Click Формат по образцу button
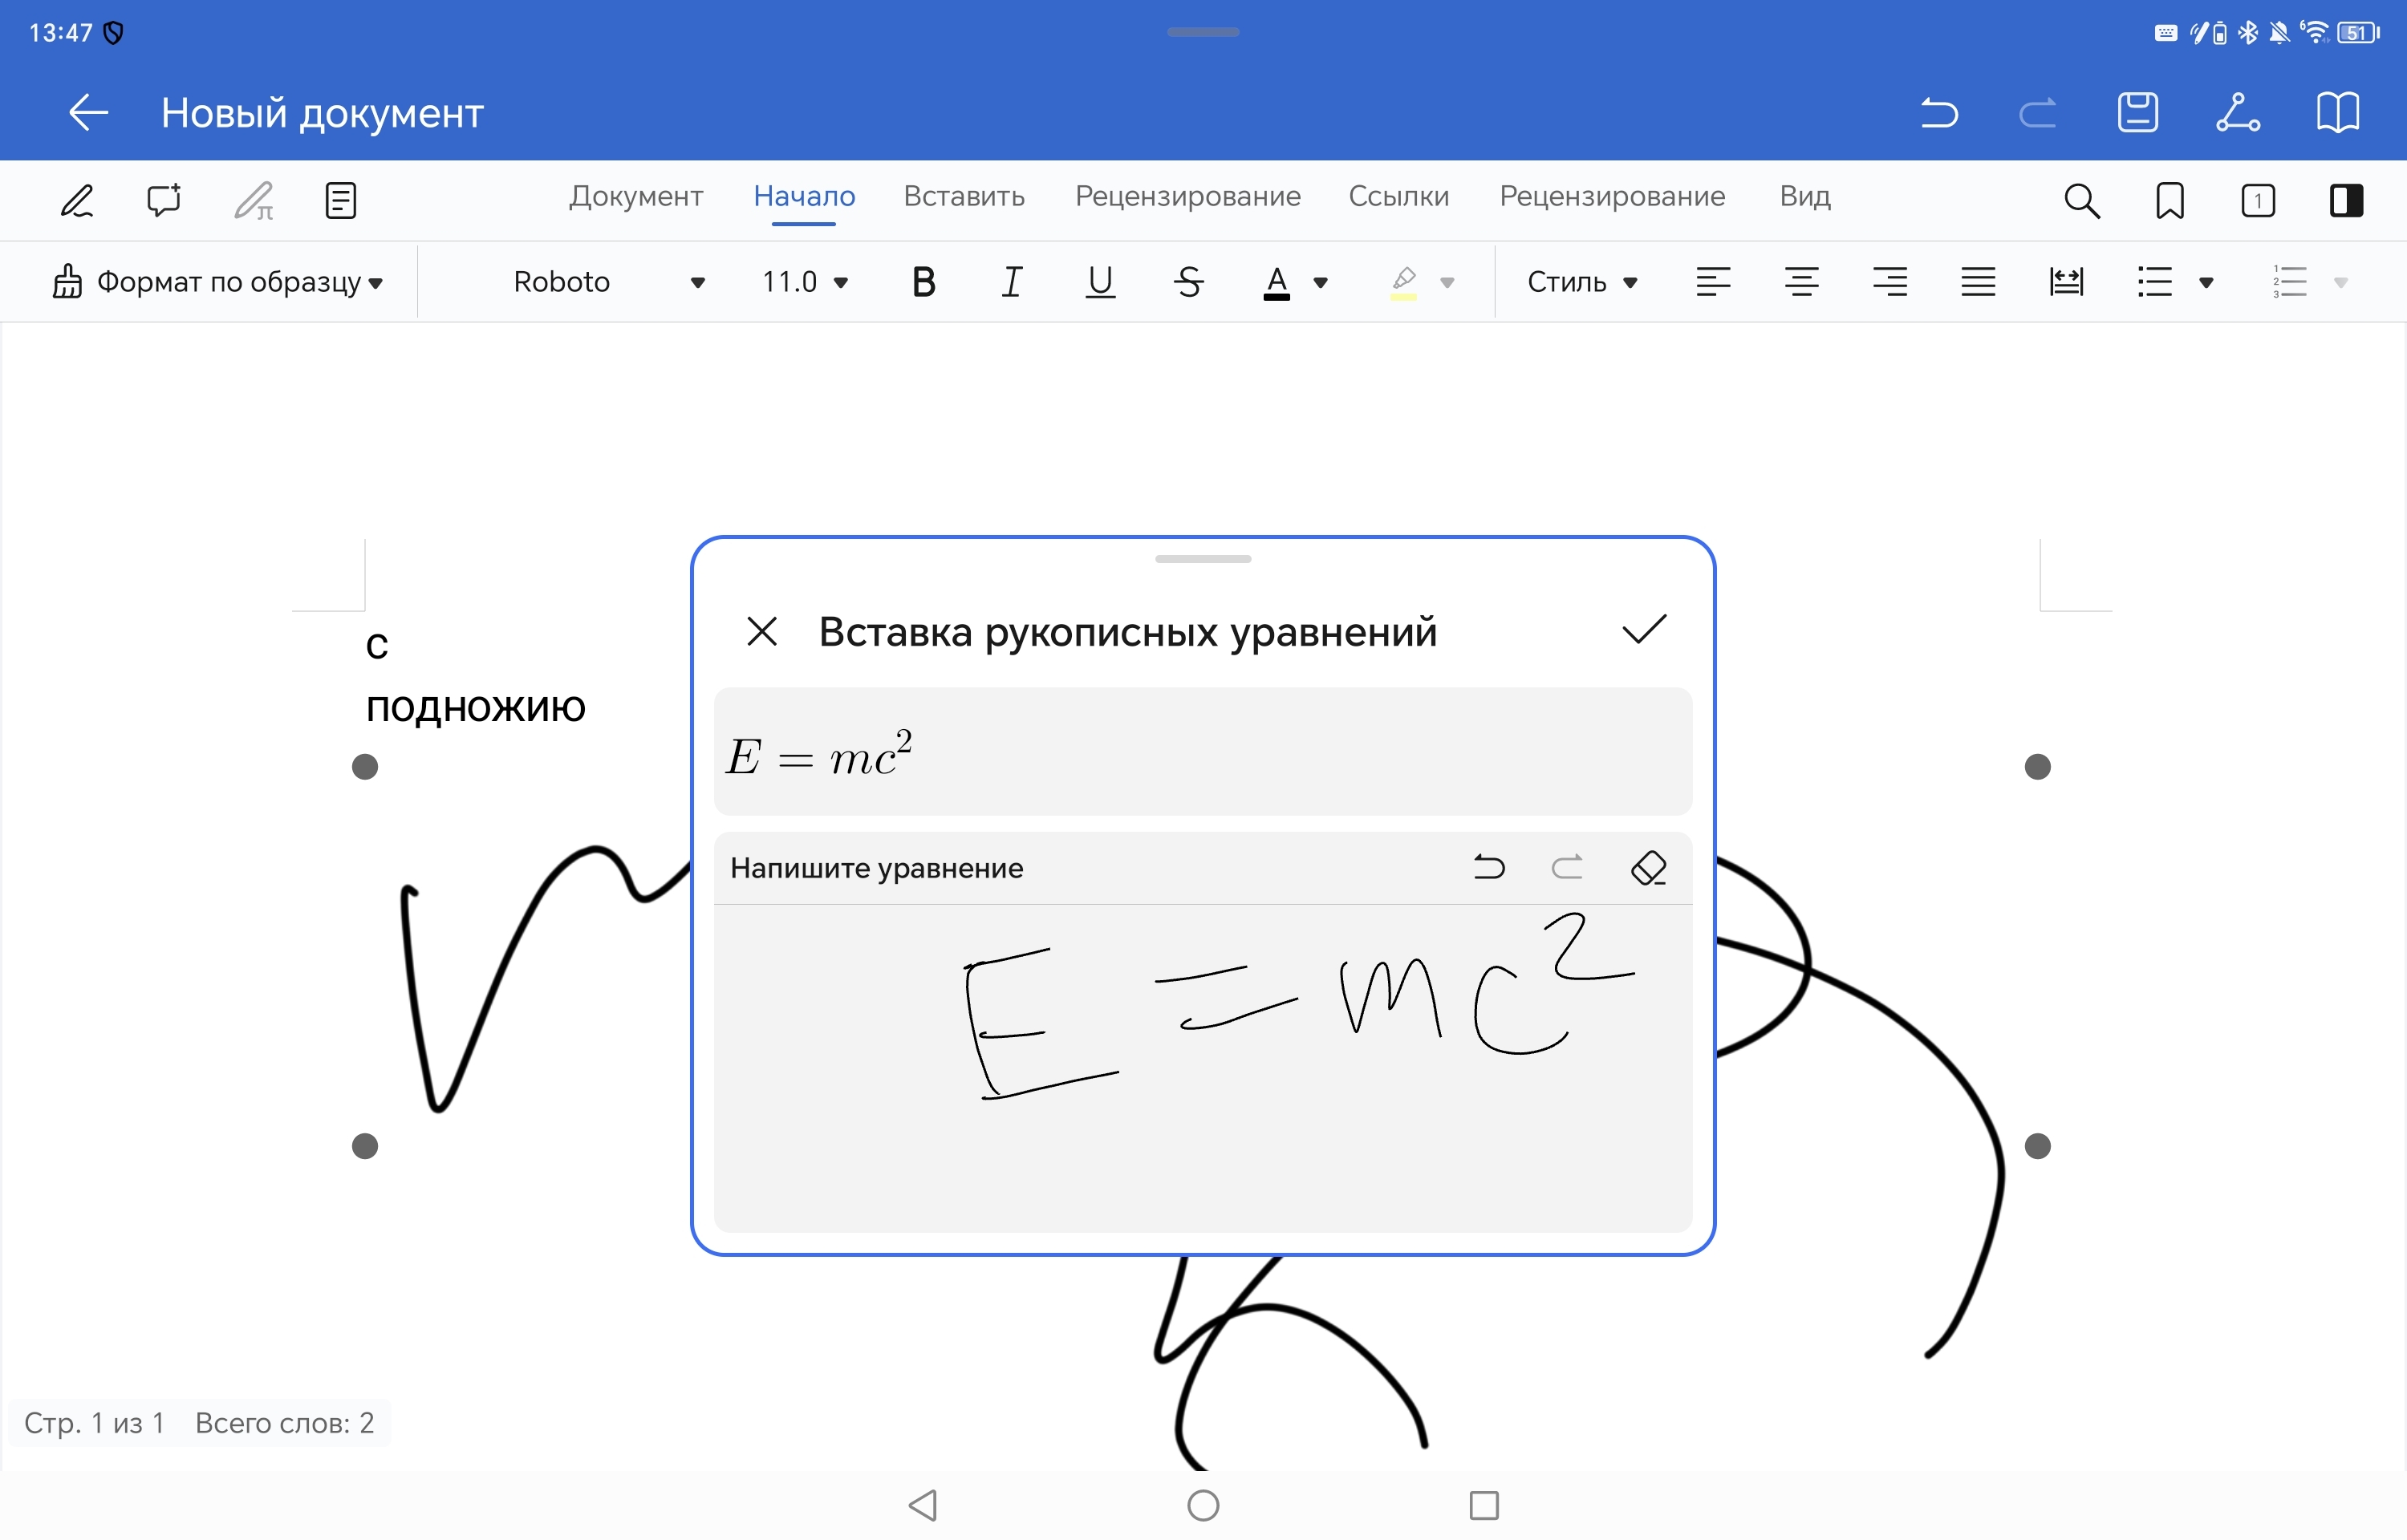2407x1540 pixels. (217, 282)
